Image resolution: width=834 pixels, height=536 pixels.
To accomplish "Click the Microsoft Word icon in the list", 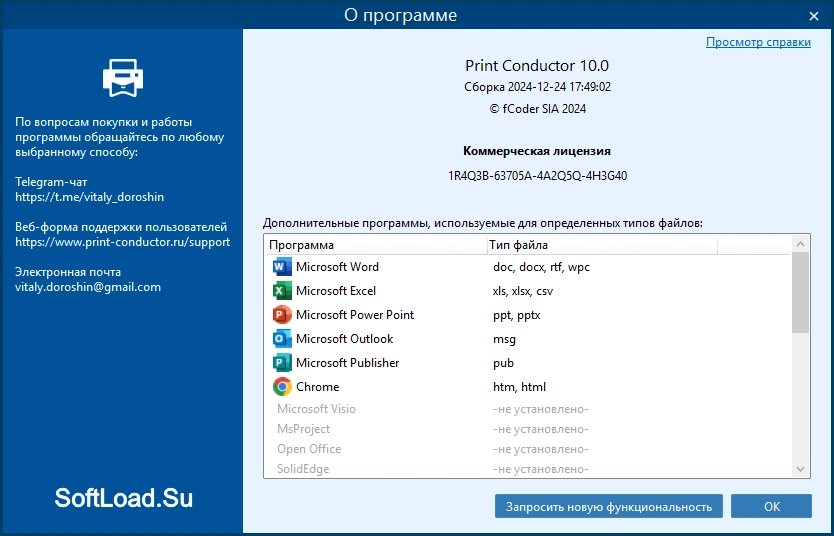I will click(282, 266).
